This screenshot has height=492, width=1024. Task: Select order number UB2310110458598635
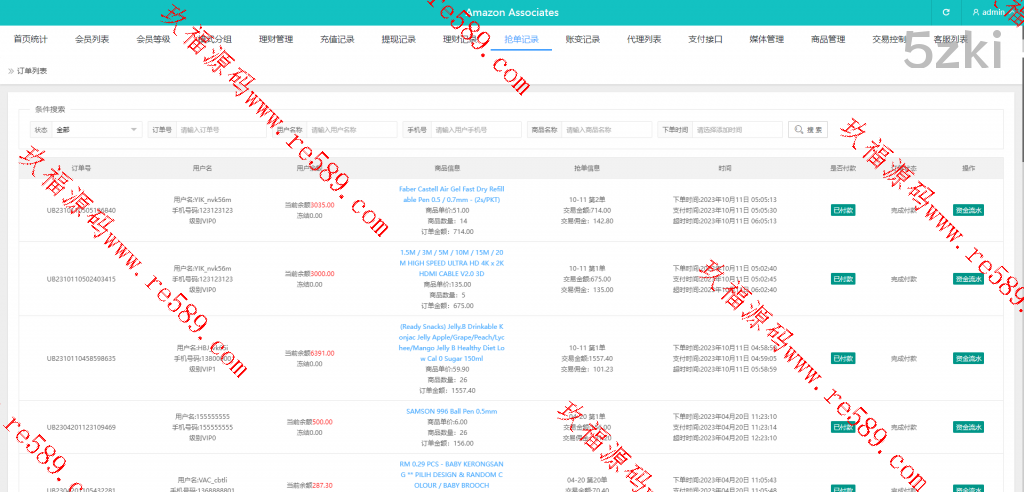(81, 359)
